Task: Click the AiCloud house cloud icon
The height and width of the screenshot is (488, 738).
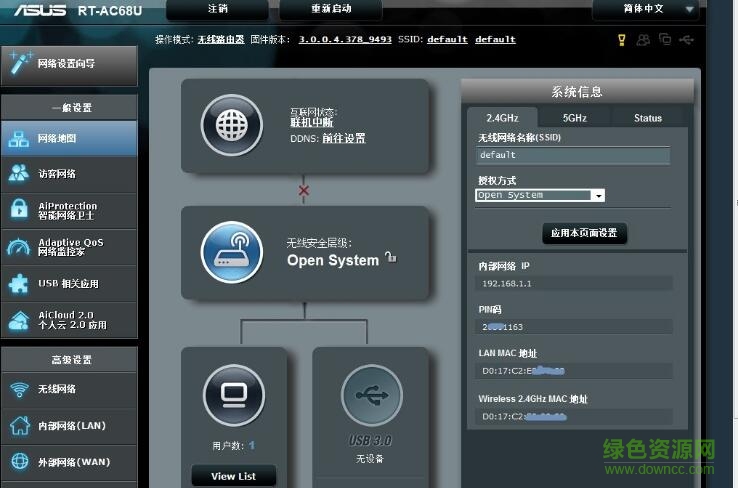Action: pos(19,320)
